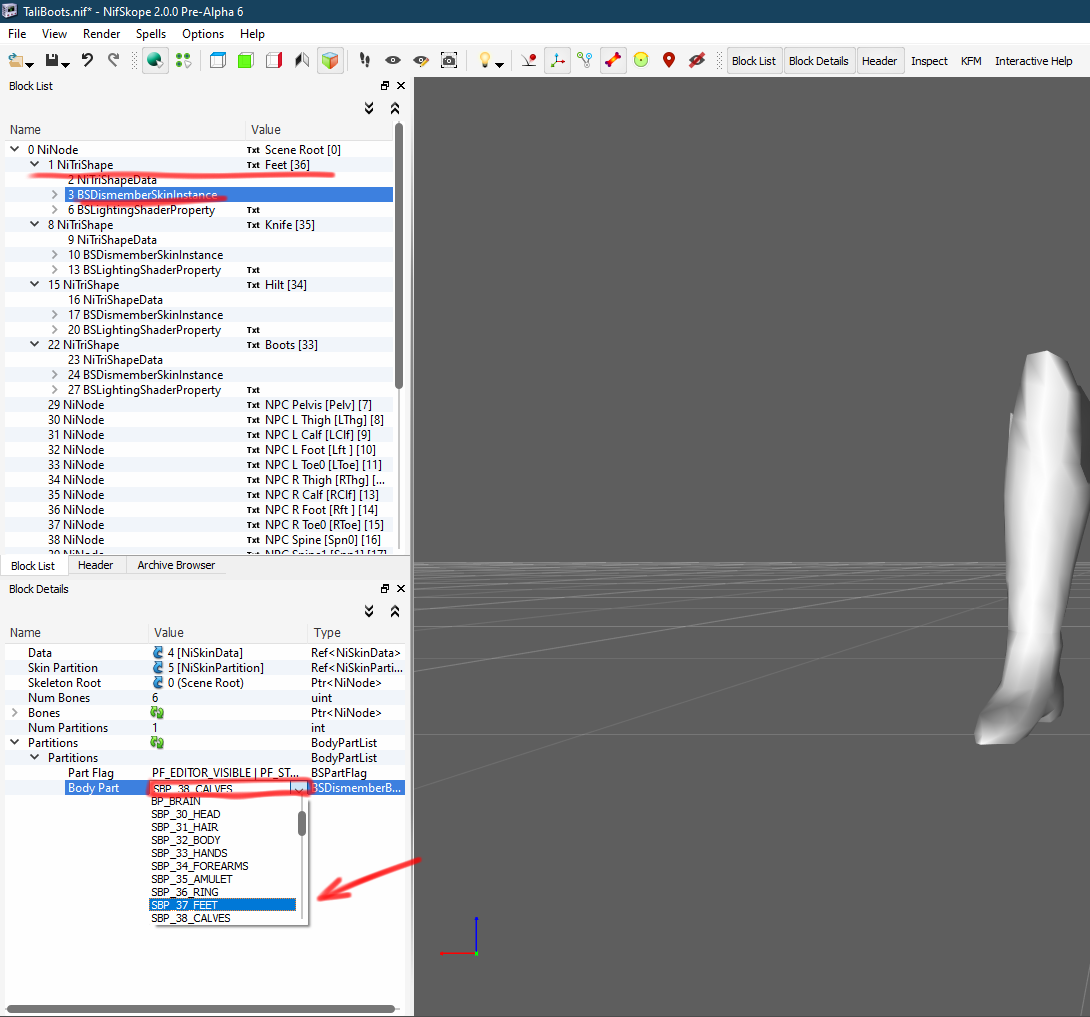
Task: Switch to the red side view cube
Action: point(274,60)
